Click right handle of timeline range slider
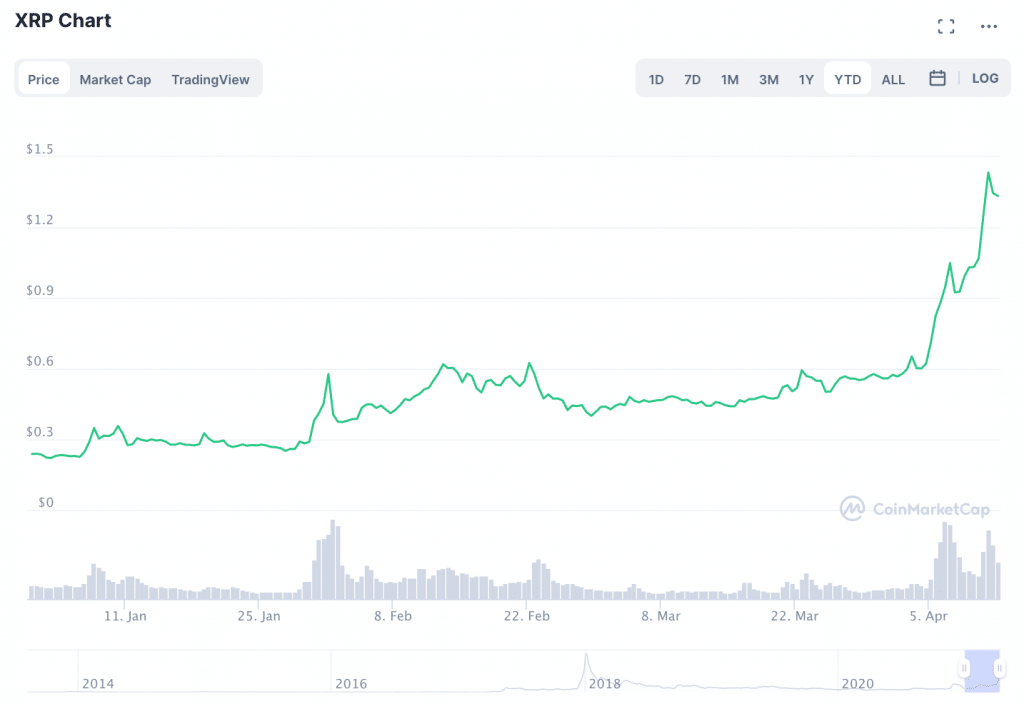The image size is (1024, 704). (999, 668)
